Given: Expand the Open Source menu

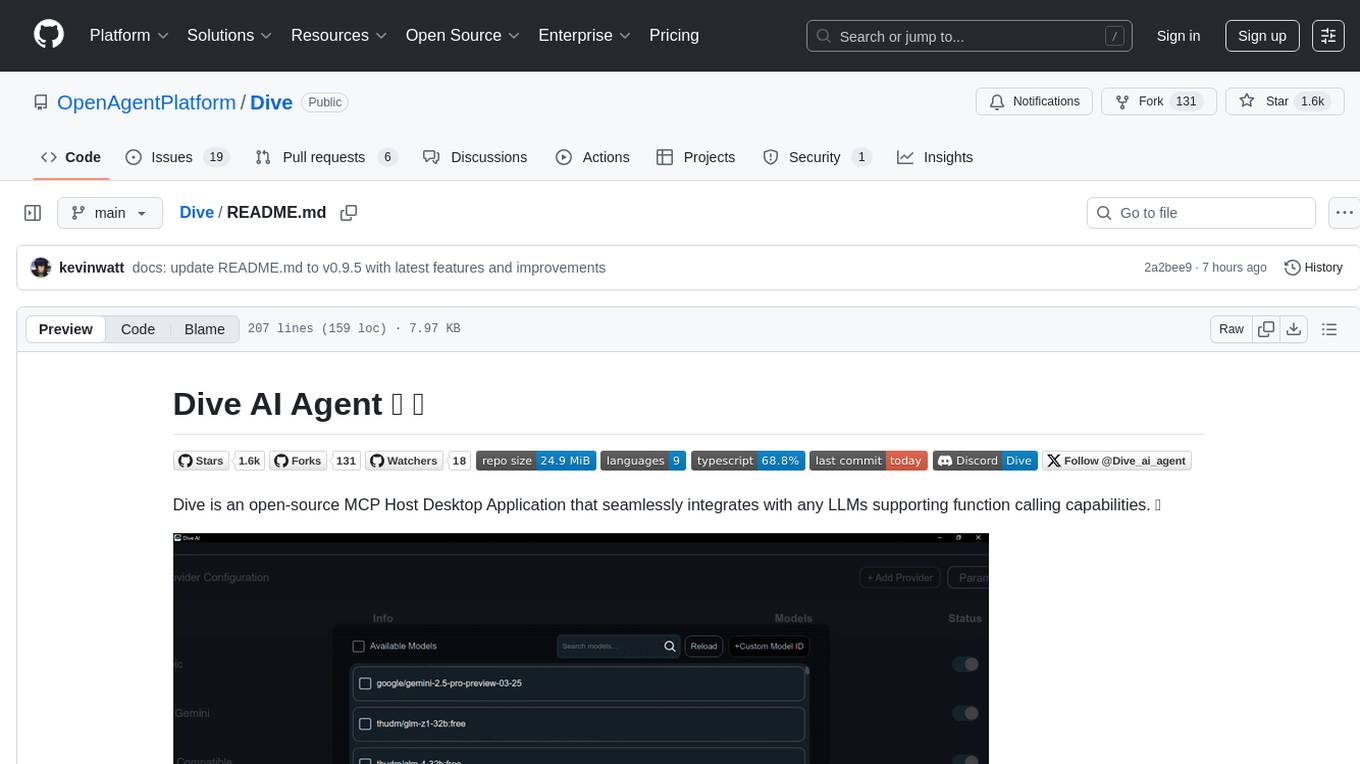Looking at the screenshot, I should pos(462,35).
